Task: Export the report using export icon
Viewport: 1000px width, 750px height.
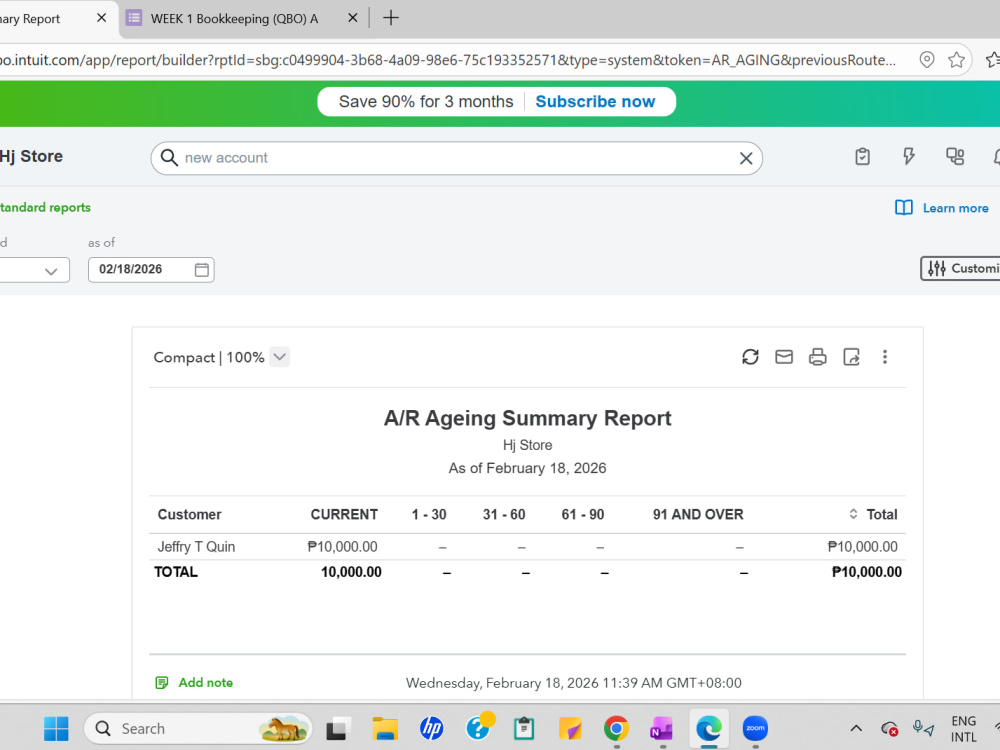Action: point(851,357)
